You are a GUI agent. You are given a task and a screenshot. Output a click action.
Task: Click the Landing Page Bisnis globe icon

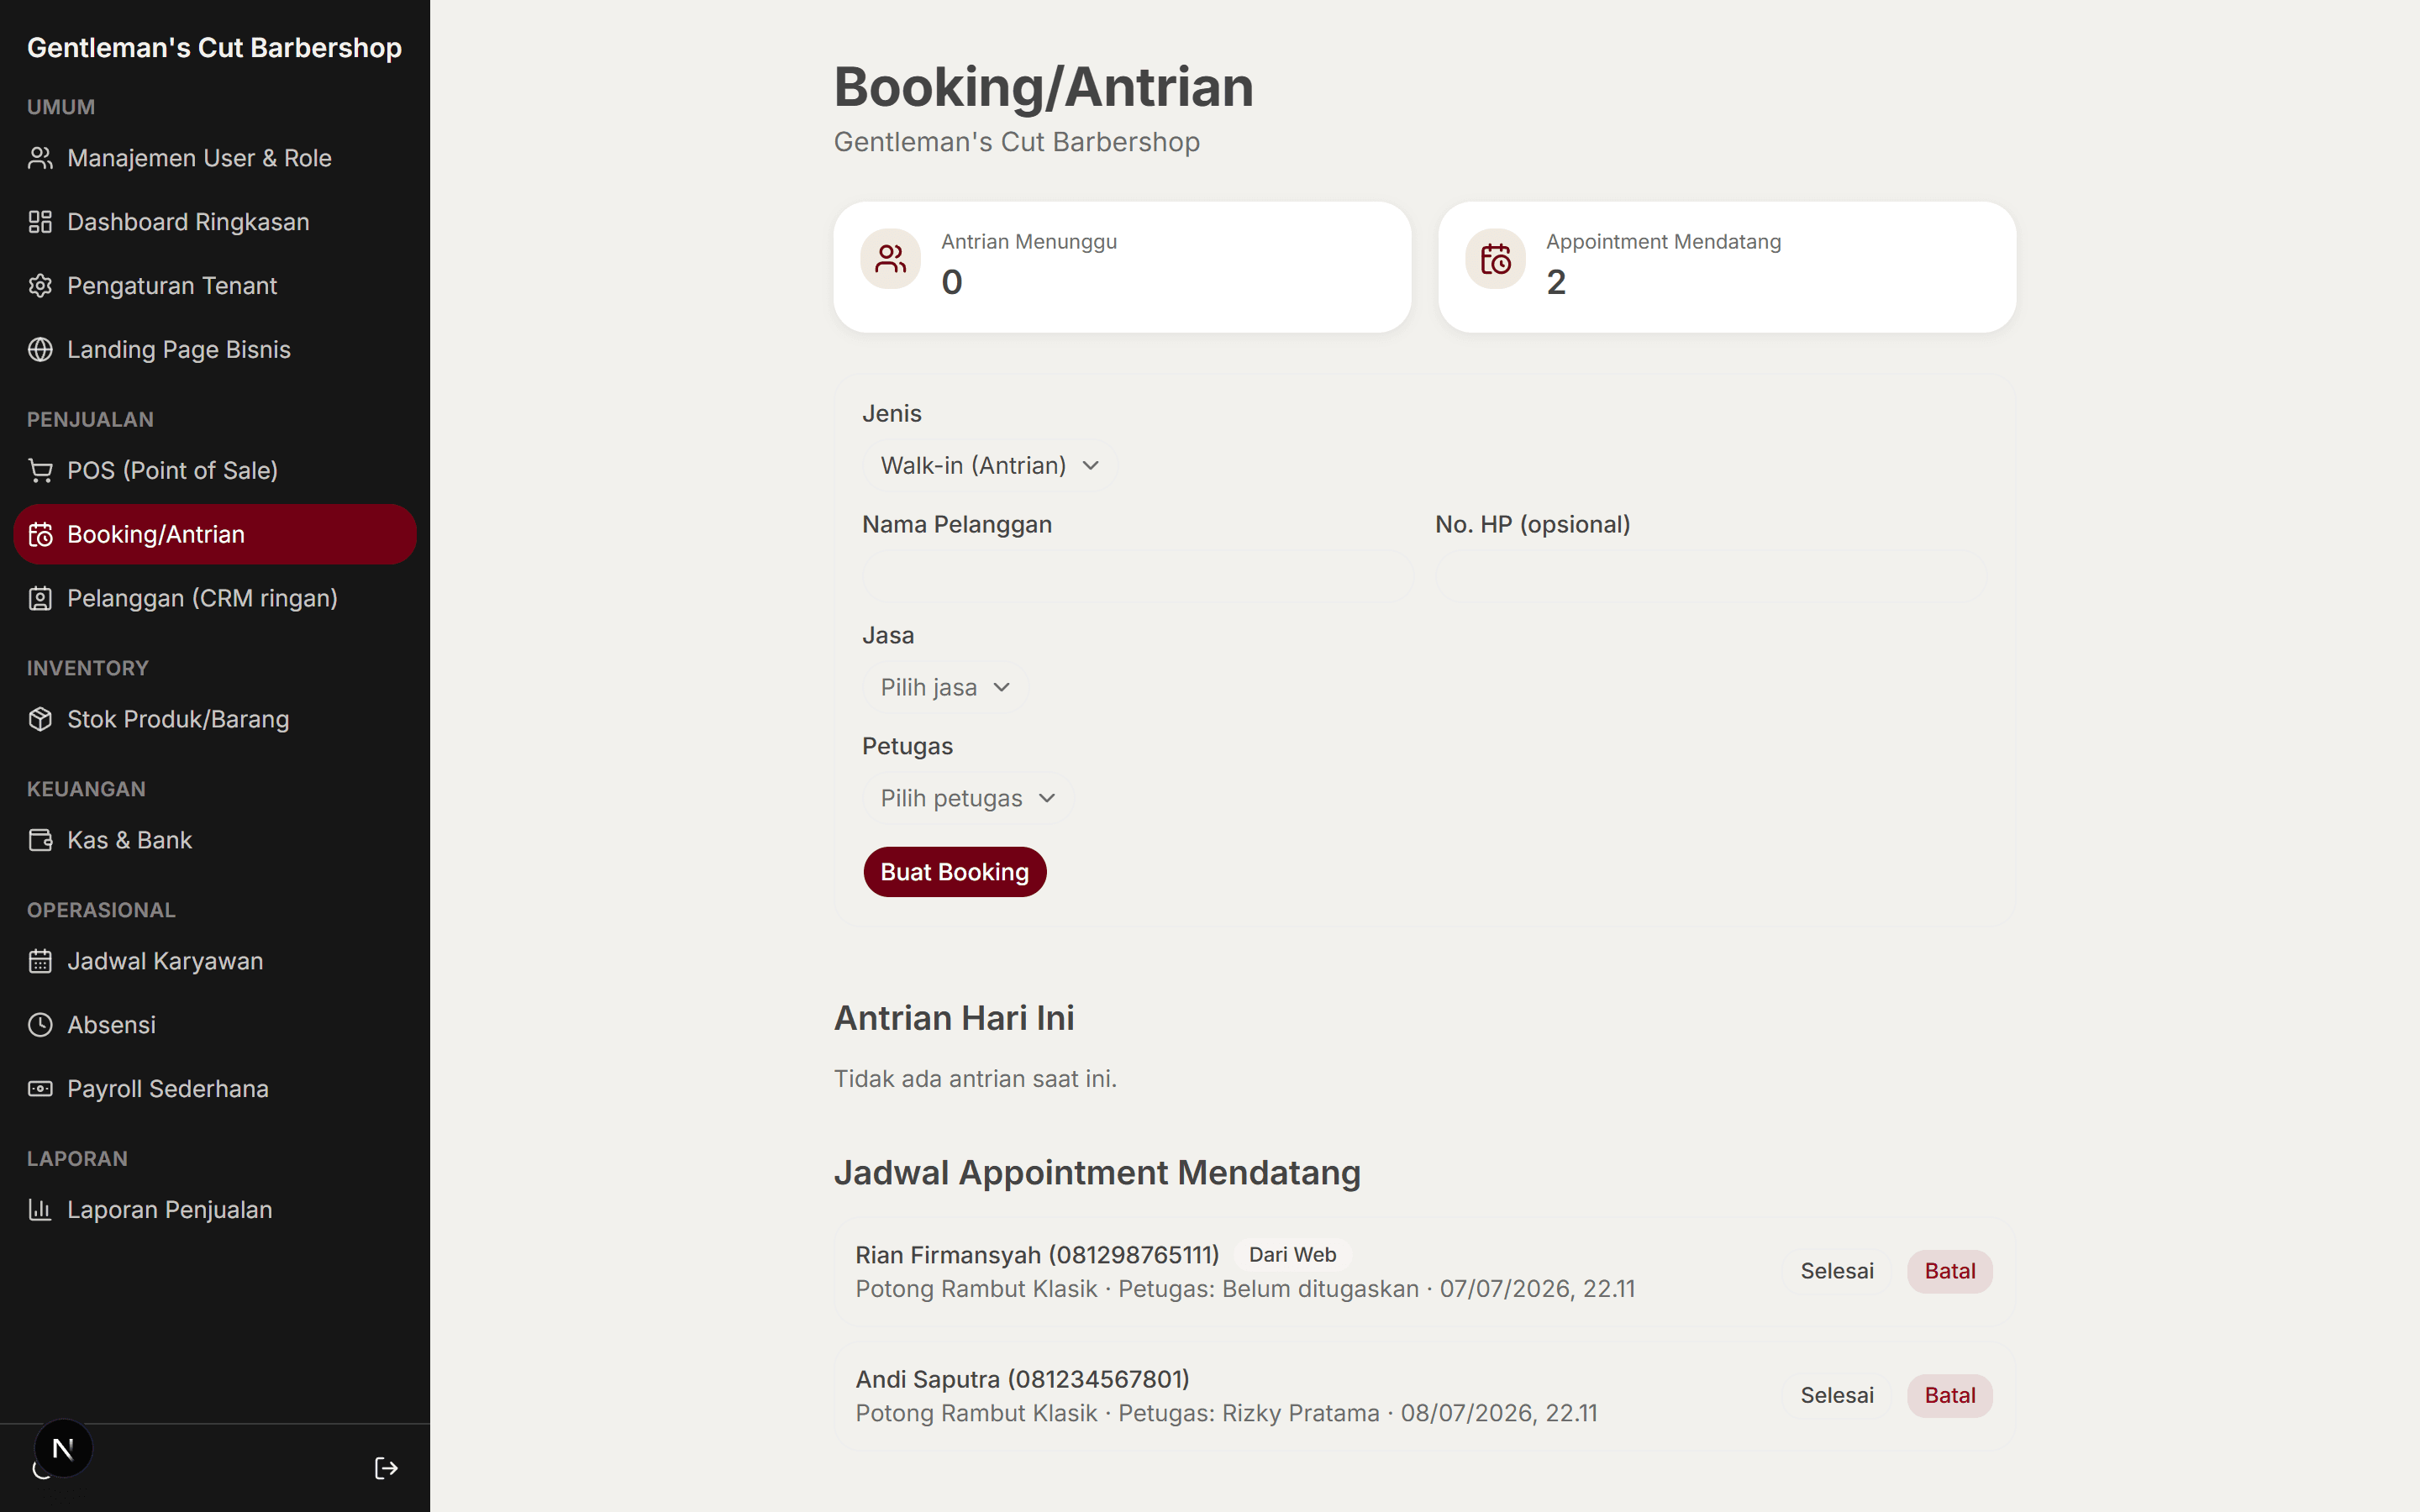[40, 350]
